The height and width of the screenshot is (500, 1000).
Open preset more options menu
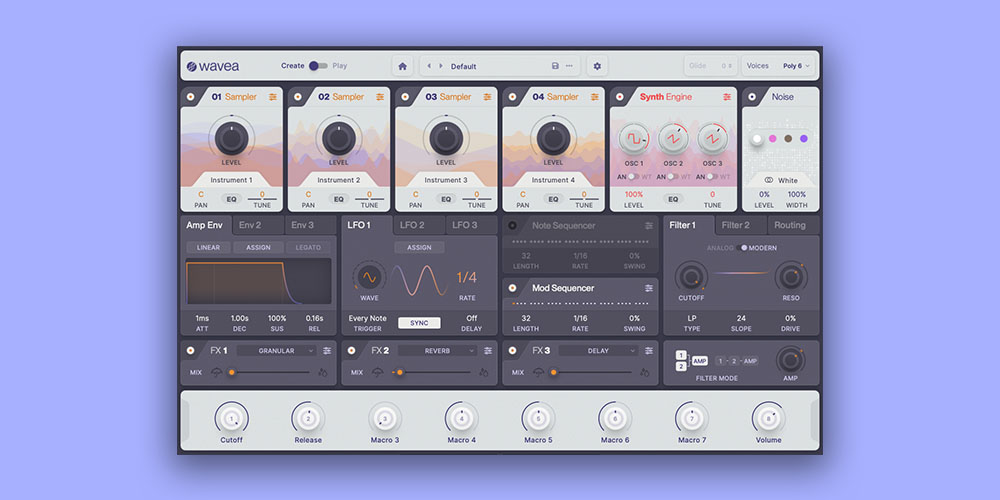pos(569,66)
